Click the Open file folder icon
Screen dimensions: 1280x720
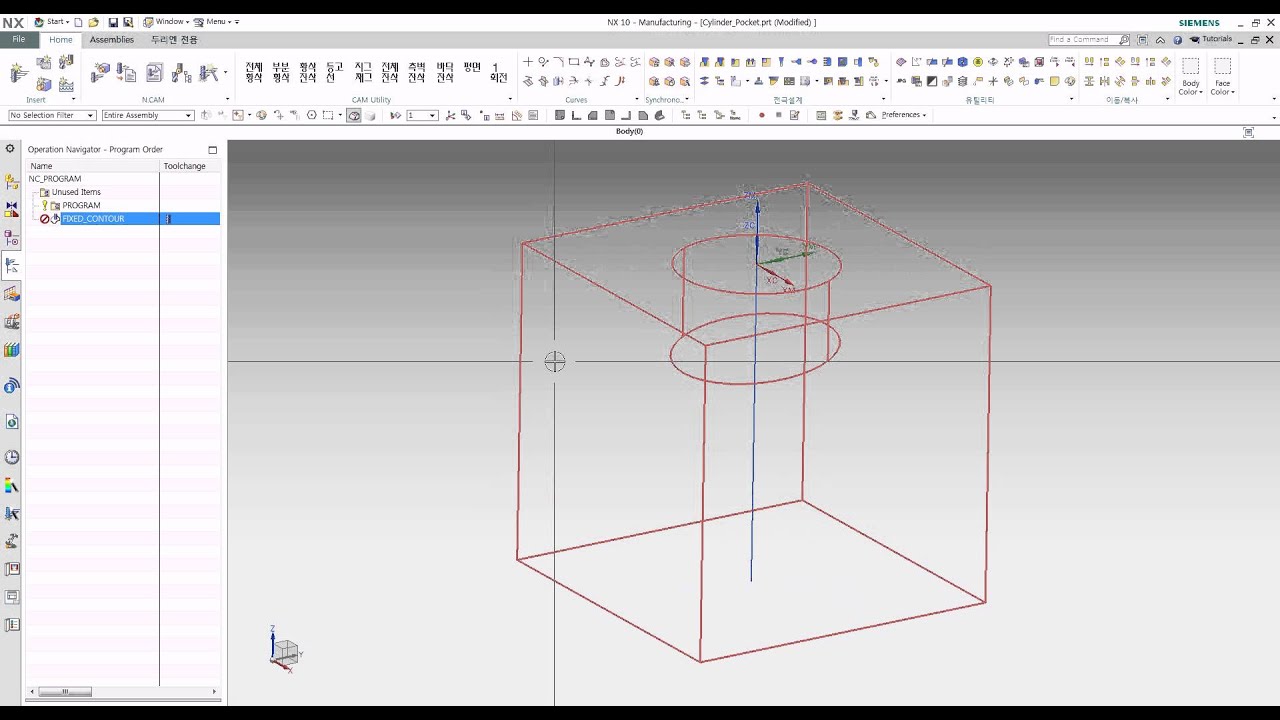click(x=93, y=22)
